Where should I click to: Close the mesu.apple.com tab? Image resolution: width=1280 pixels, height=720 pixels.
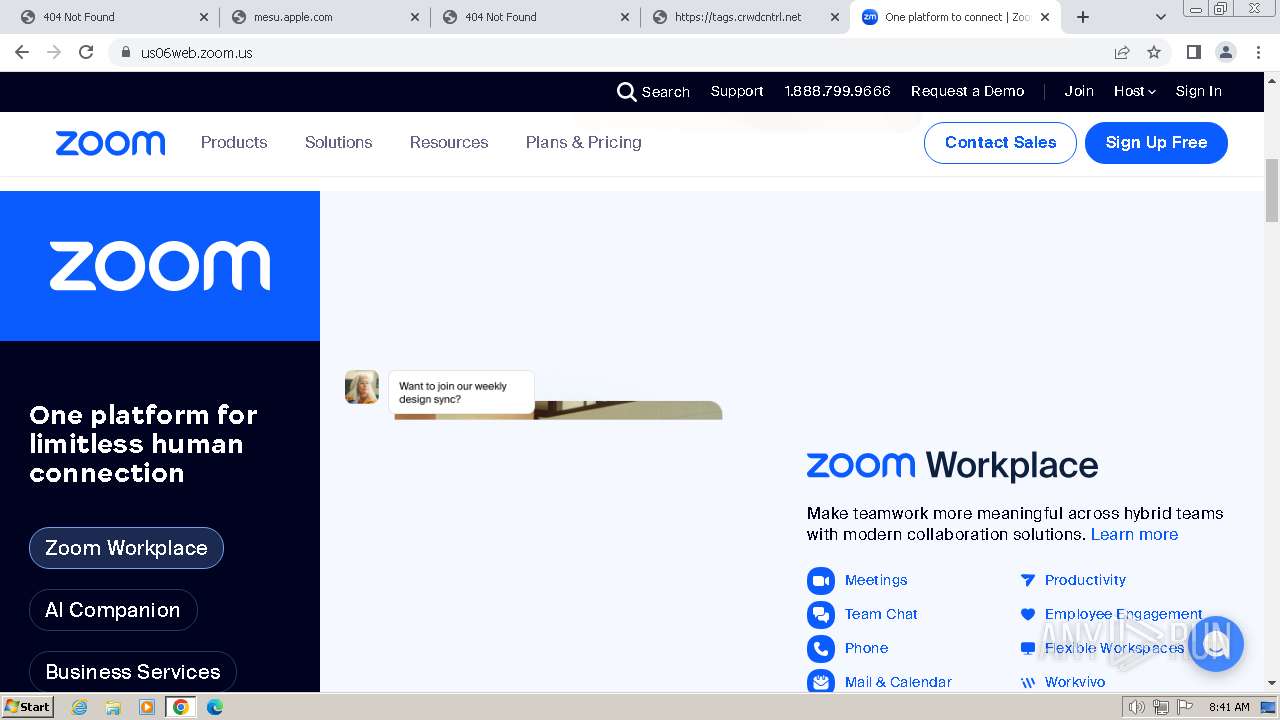click(x=414, y=17)
